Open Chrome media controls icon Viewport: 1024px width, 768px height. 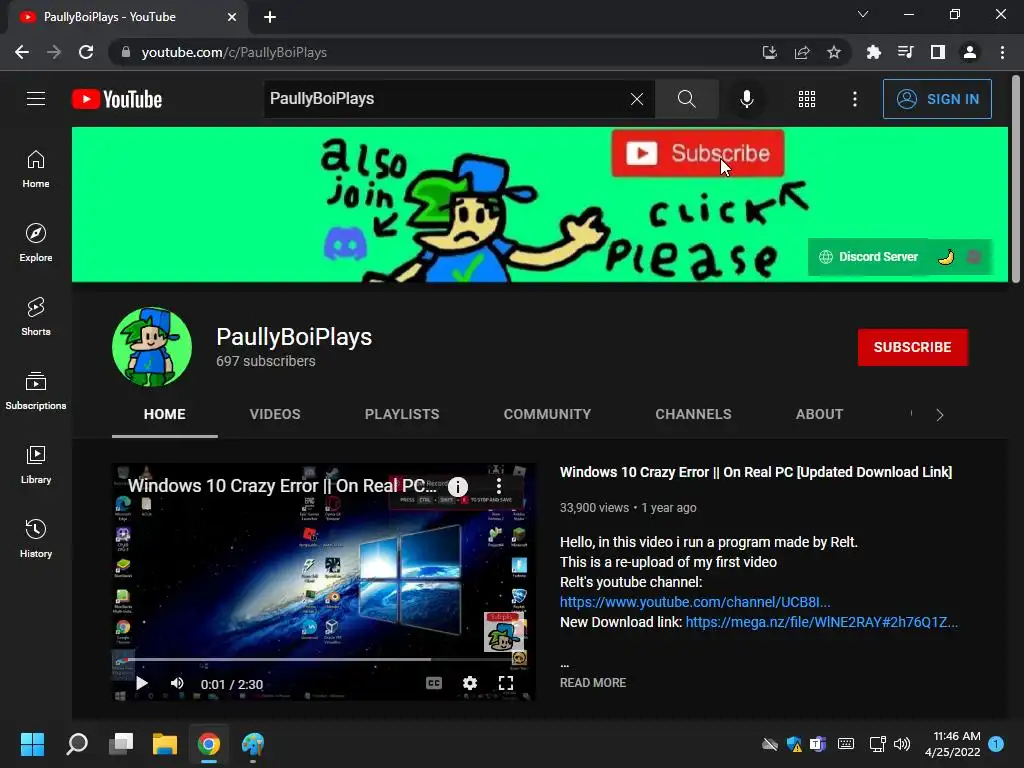[905, 52]
